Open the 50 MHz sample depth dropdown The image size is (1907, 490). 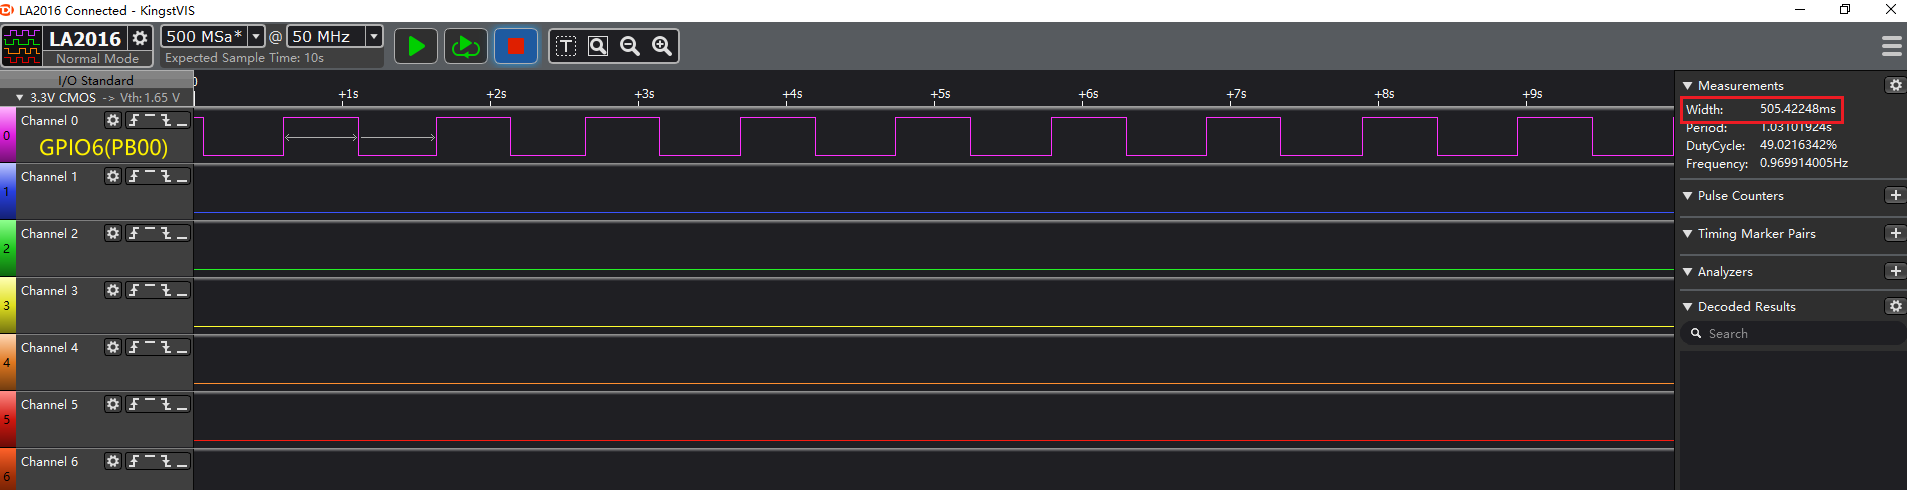[374, 36]
